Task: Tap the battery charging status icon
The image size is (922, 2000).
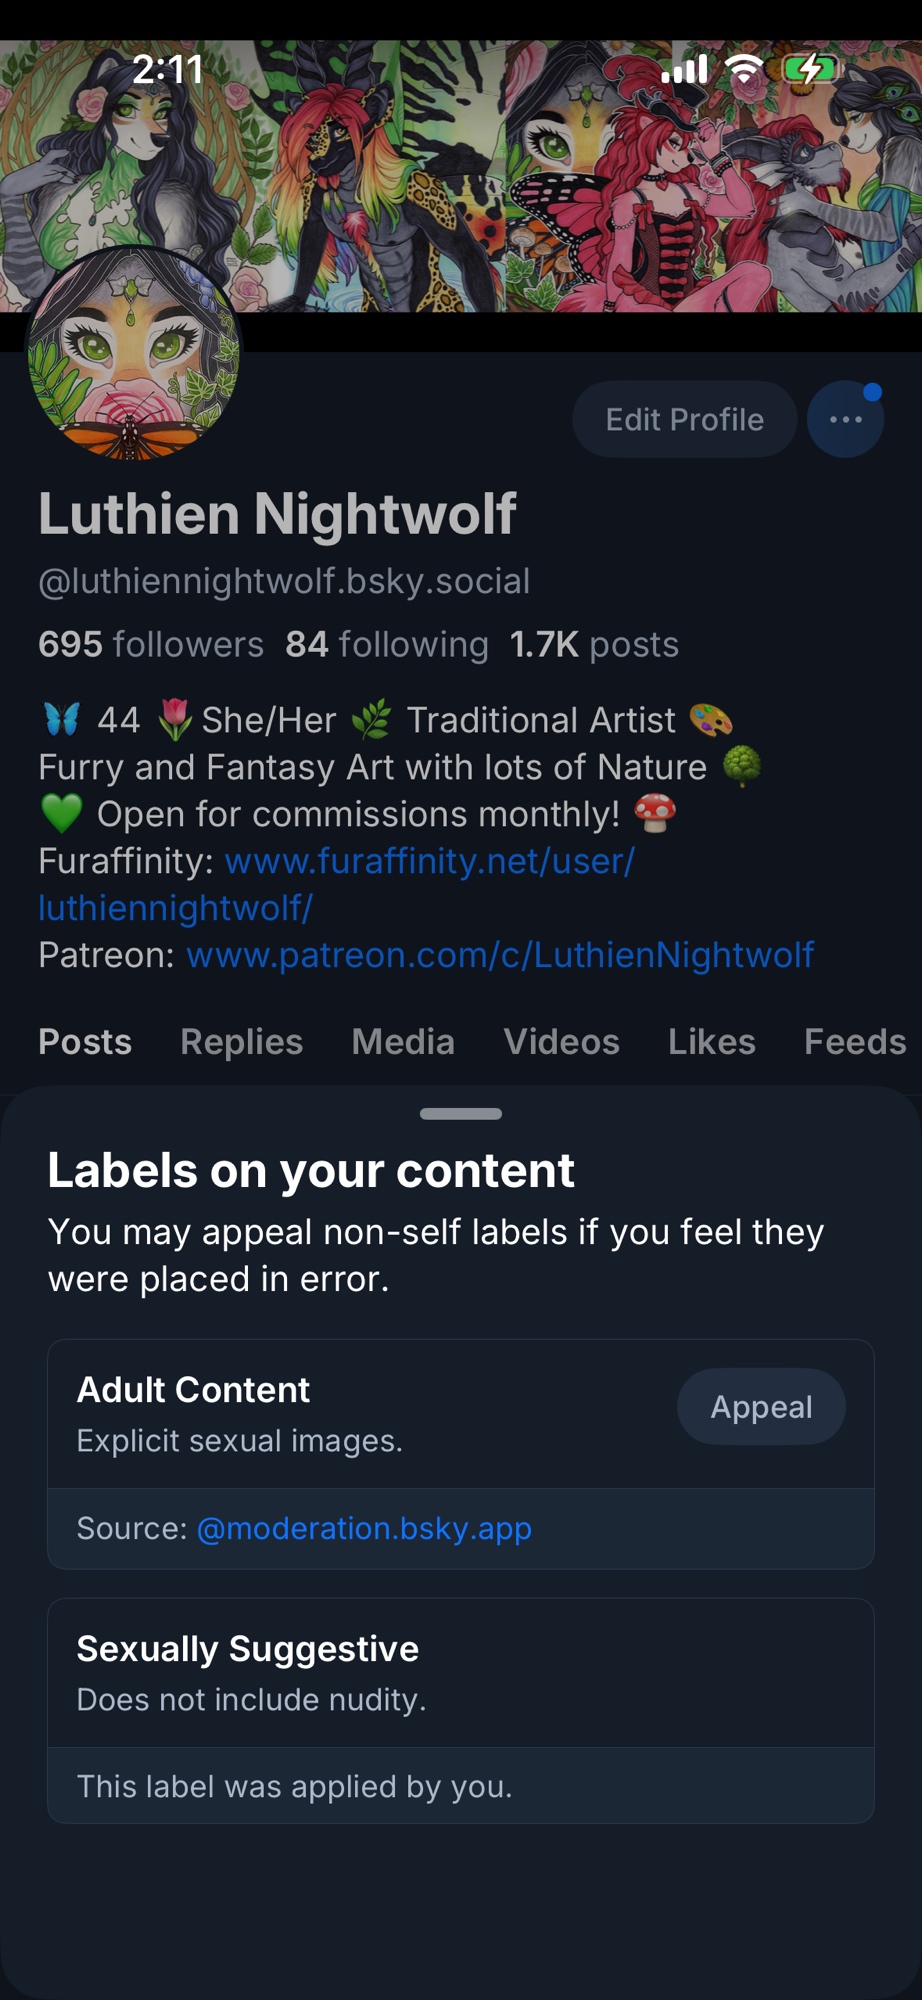Action: 808,69
